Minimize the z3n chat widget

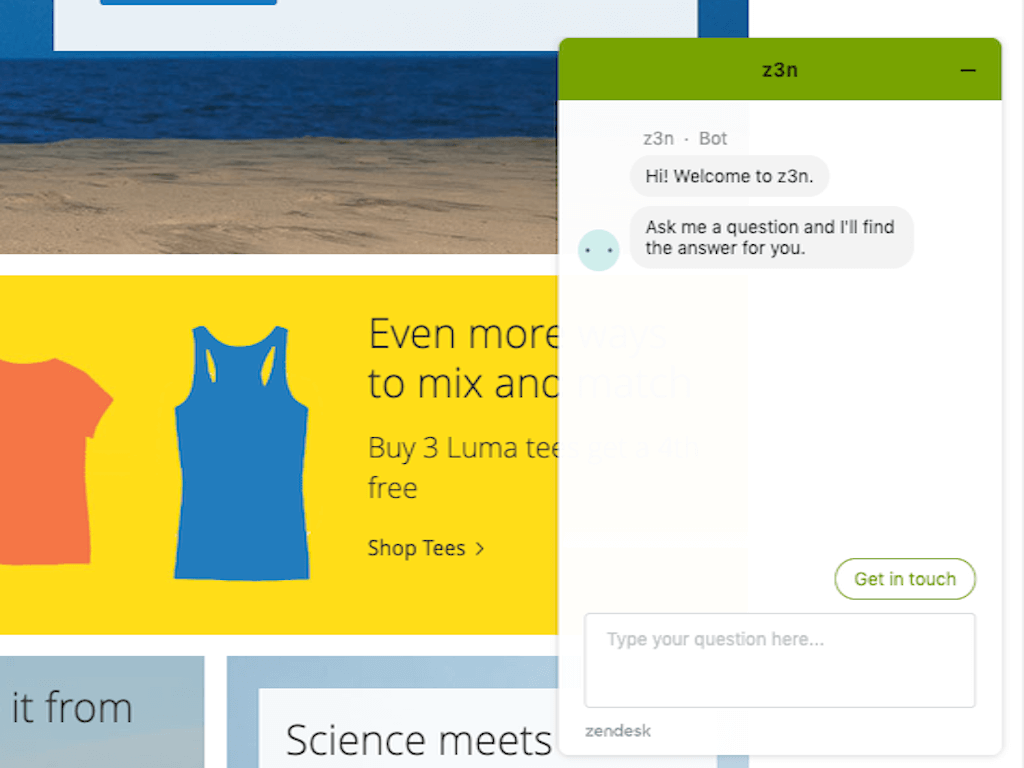coord(968,70)
